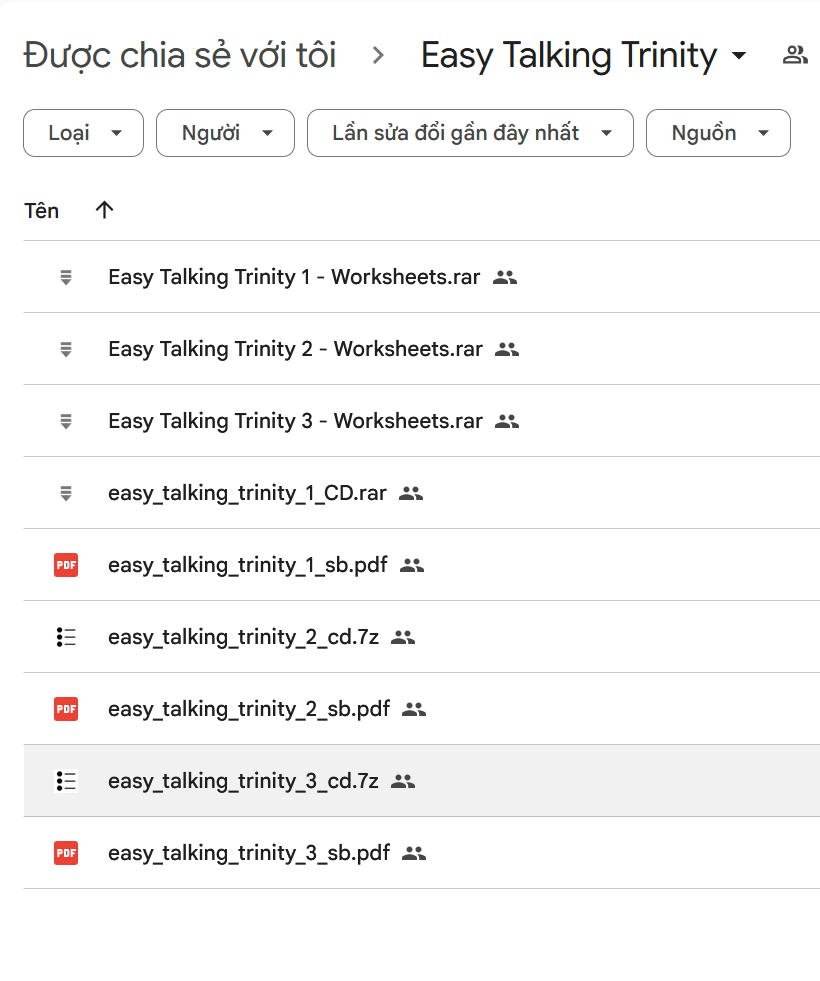Click the PDF icon for easy_talking_trinity_1_sb.pdf
Image resolution: width=820 pixels, height=981 pixels.
(66, 565)
